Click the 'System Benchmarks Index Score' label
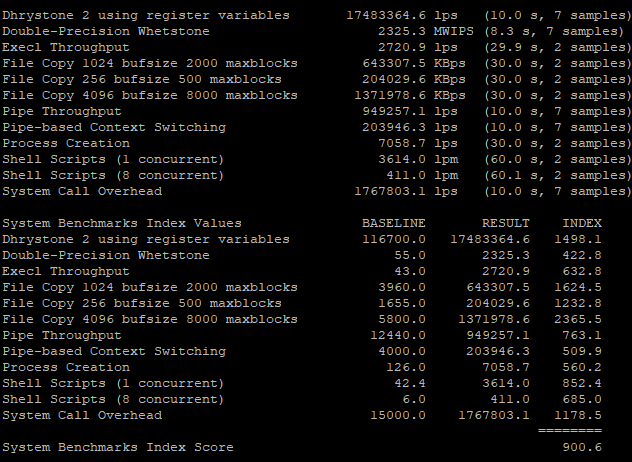 pos(118,447)
